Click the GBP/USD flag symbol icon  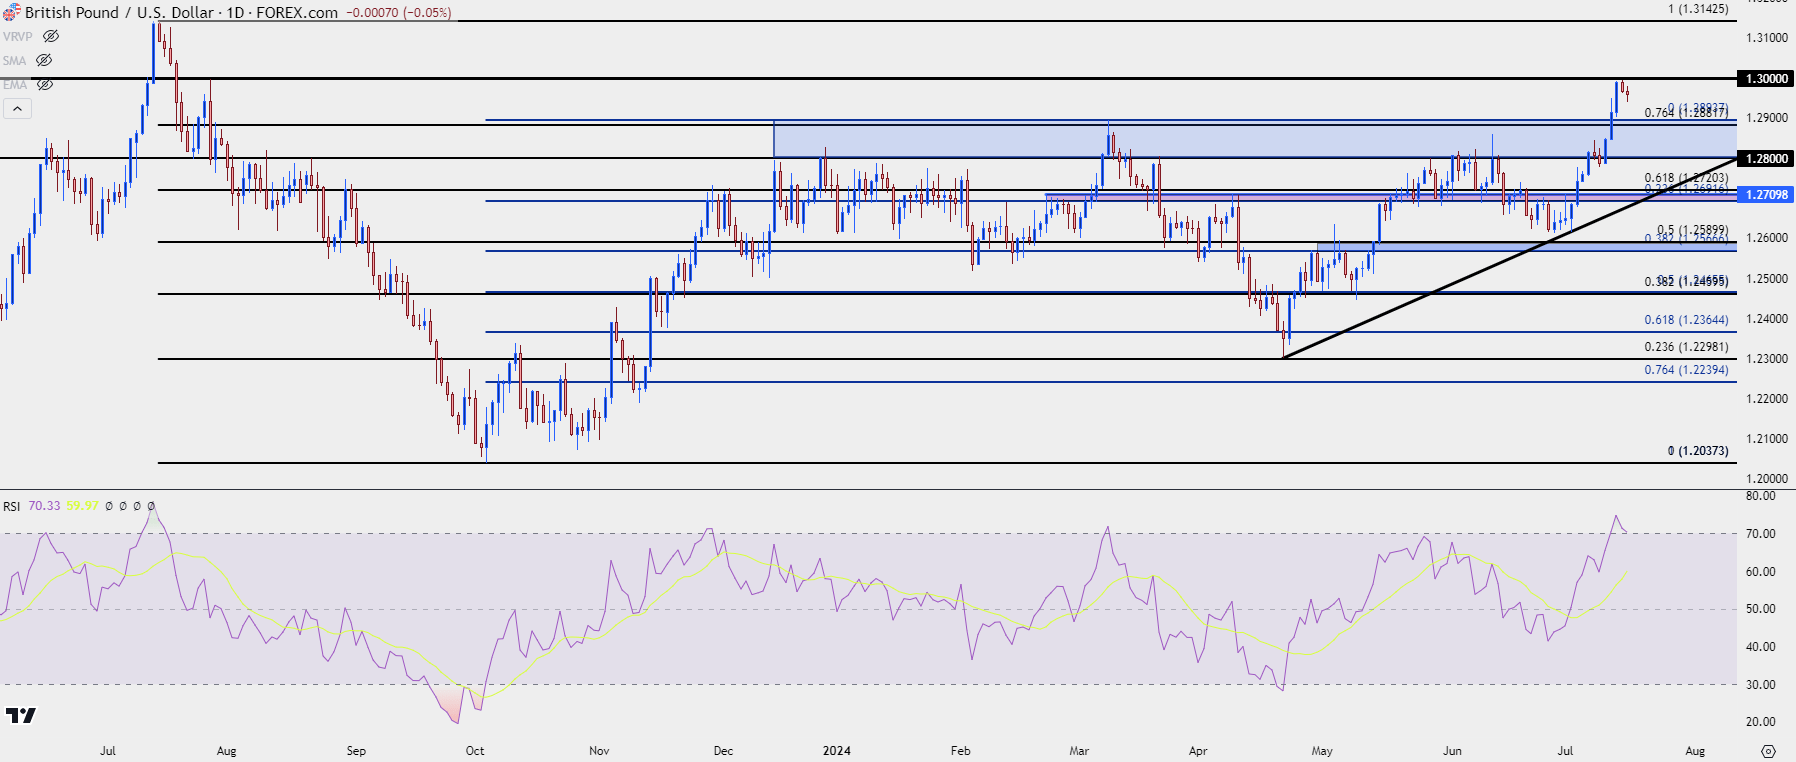(x=11, y=13)
